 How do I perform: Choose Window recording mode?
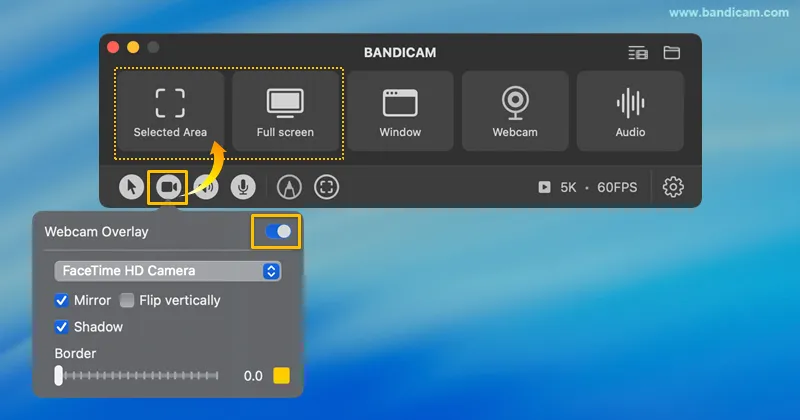[x=401, y=111]
